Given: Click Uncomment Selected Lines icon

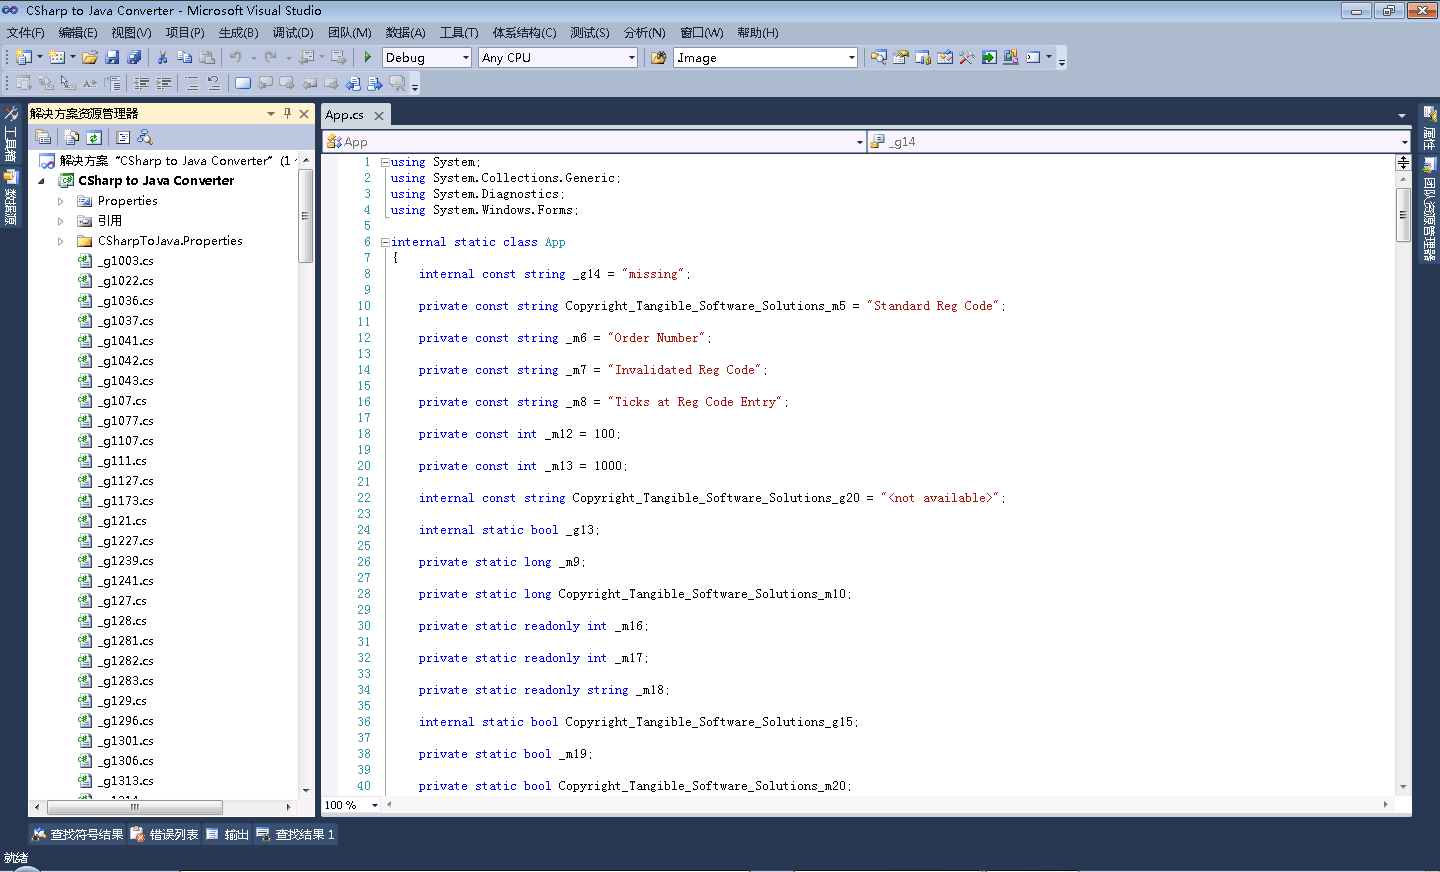Looking at the screenshot, I should coord(213,83).
